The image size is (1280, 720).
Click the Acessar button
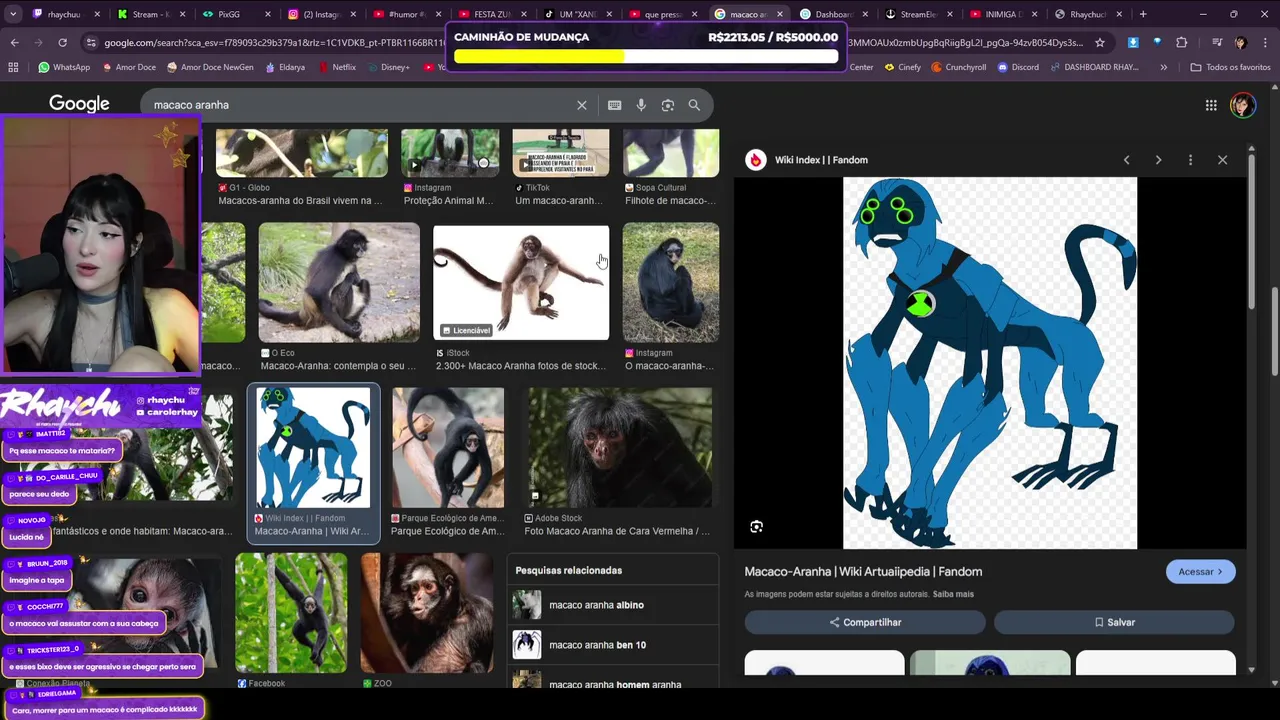(x=1200, y=572)
